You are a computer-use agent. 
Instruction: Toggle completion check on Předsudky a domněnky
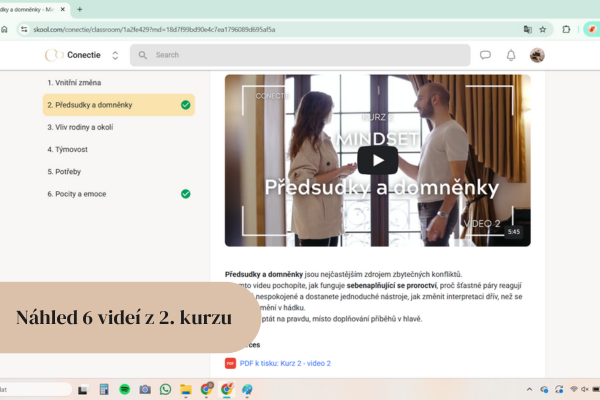(185, 104)
